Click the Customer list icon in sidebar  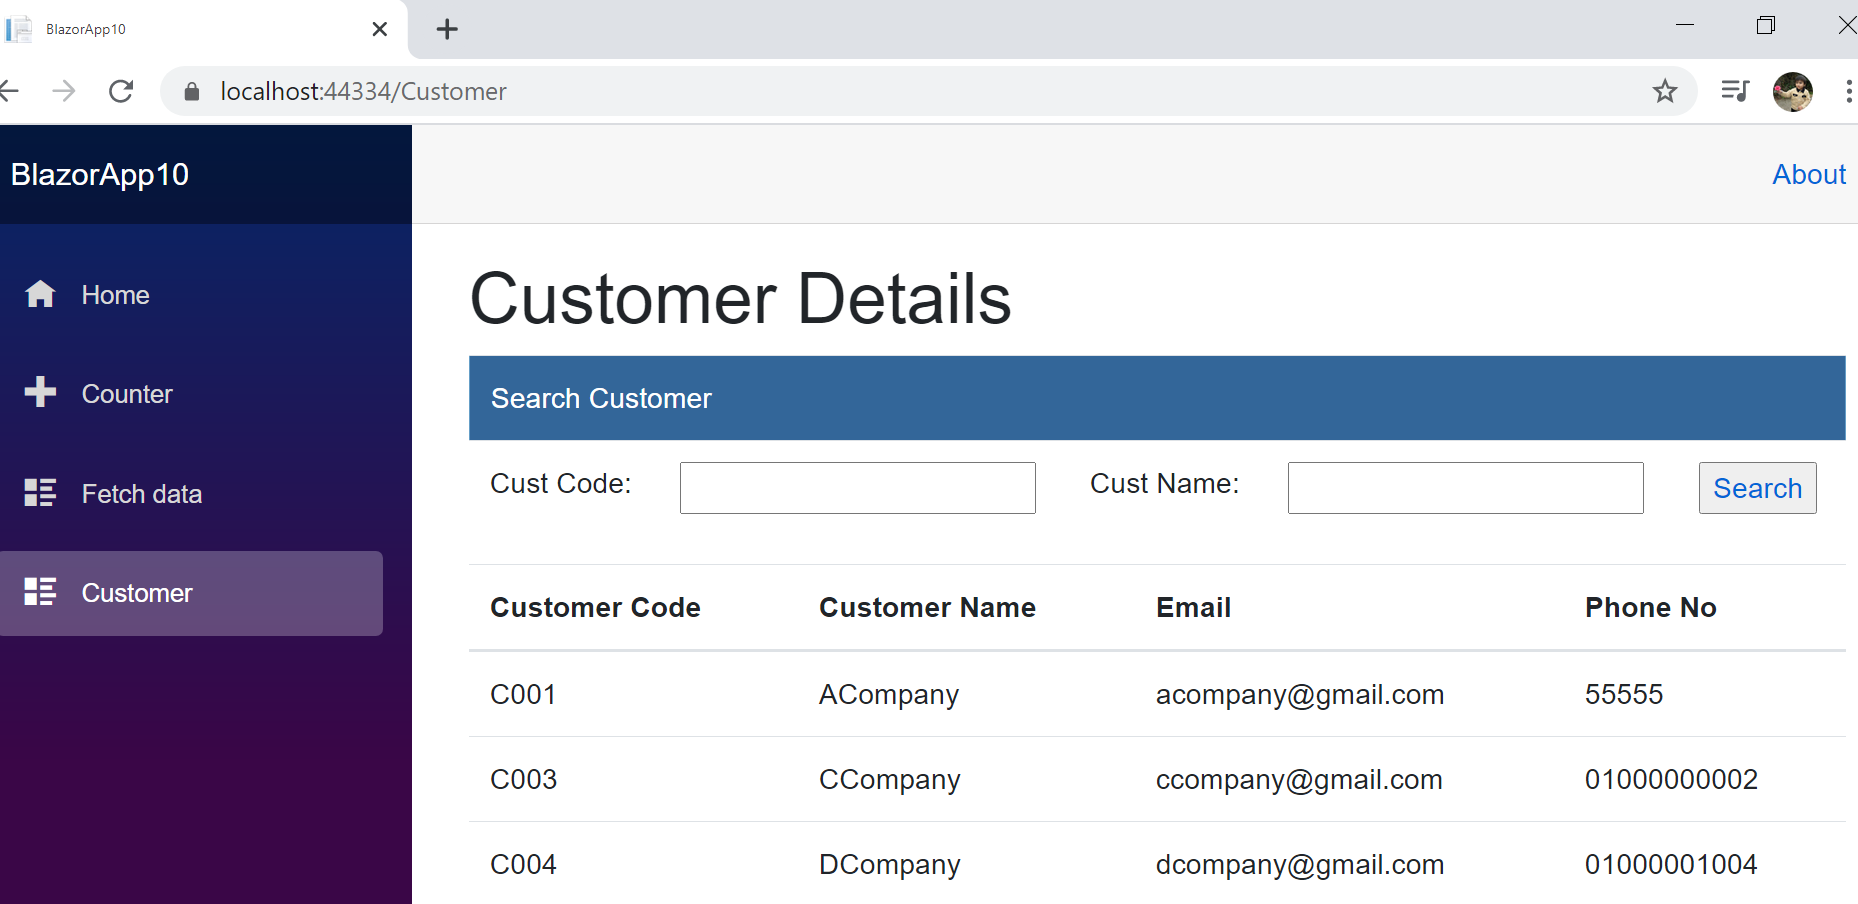coord(40,591)
